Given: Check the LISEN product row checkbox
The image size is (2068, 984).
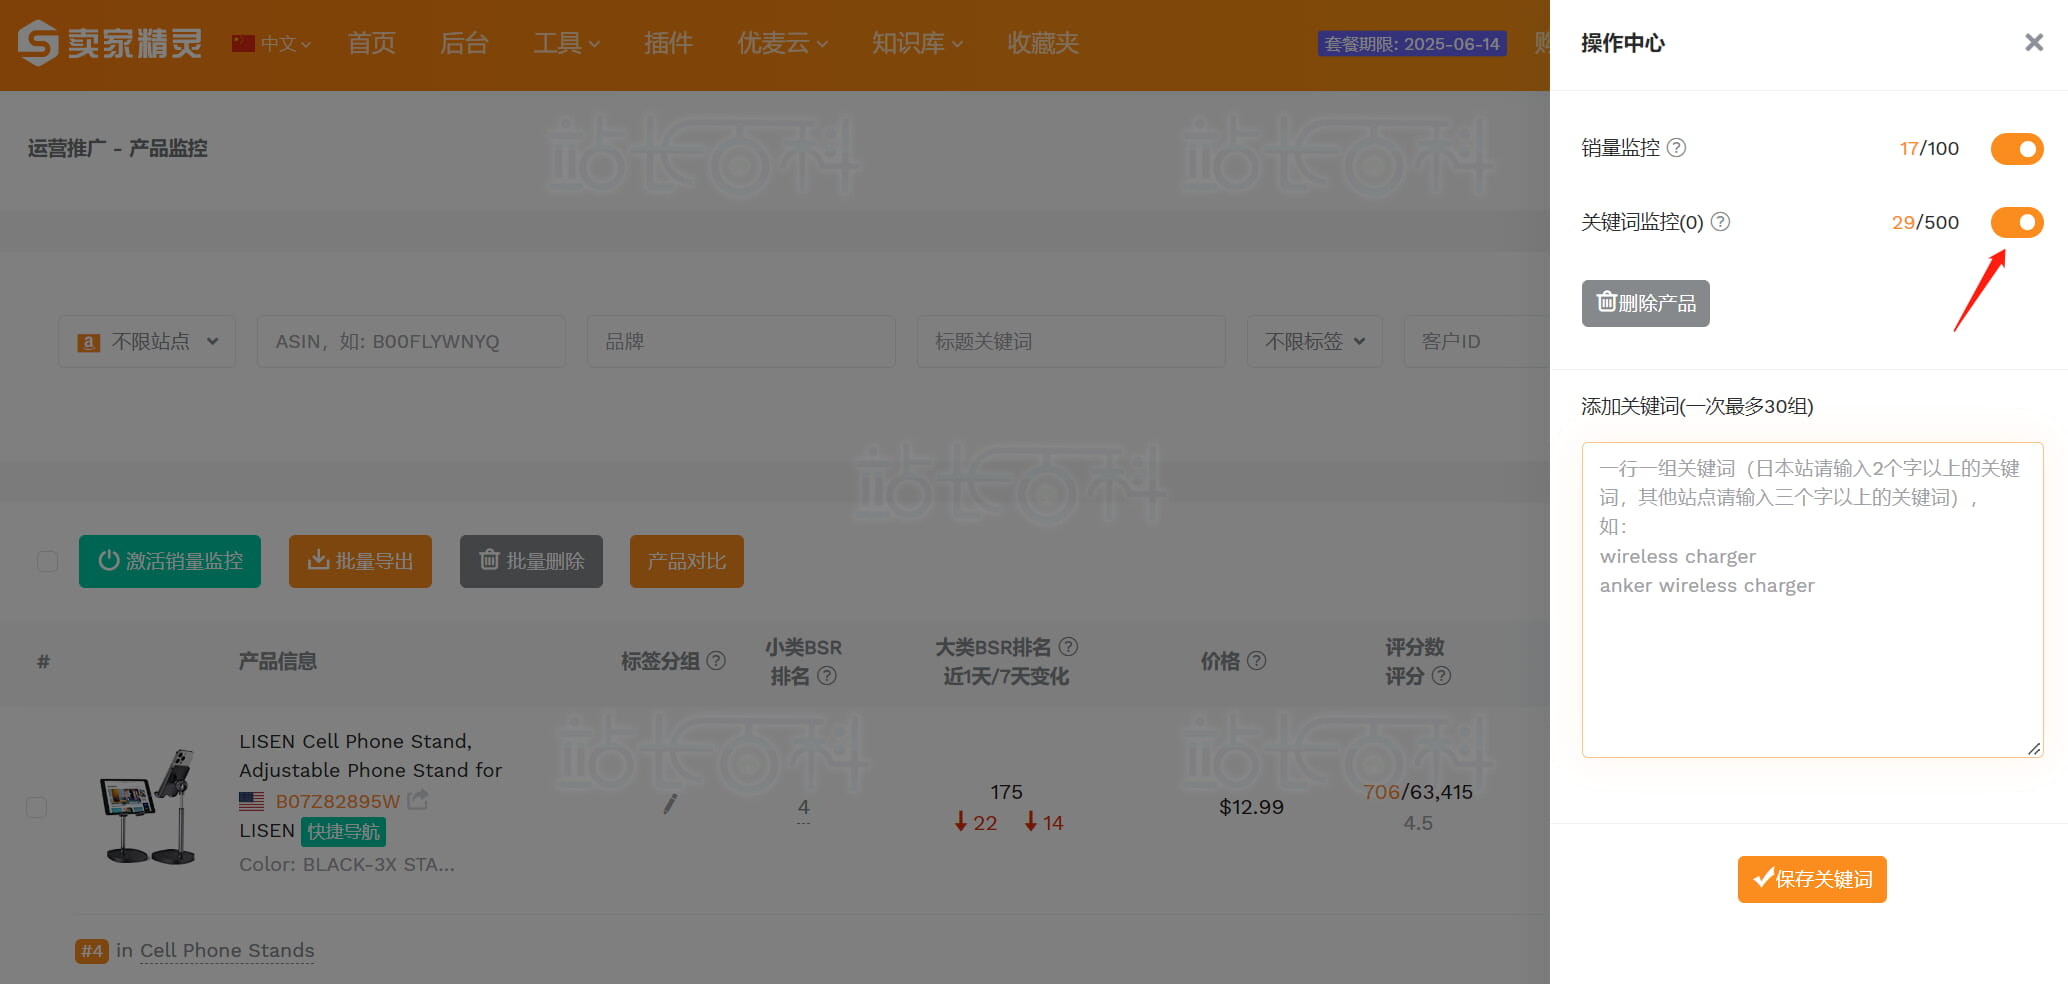Looking at the screenshot, I should click(x=37, y=806).
